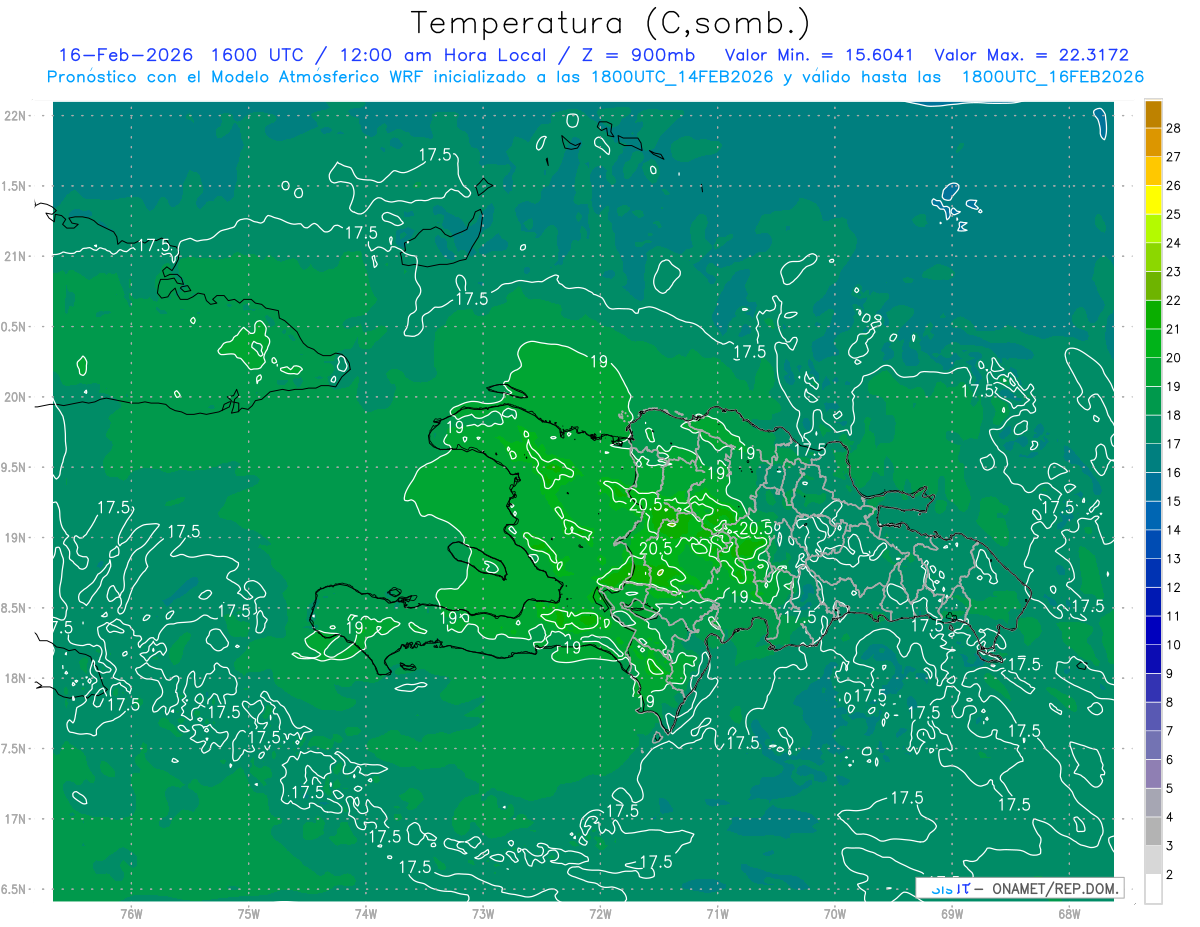This screenshot has width=1200, height=927.
Task: Click the '69W' longitude axis label
Action: coord(952,913)
